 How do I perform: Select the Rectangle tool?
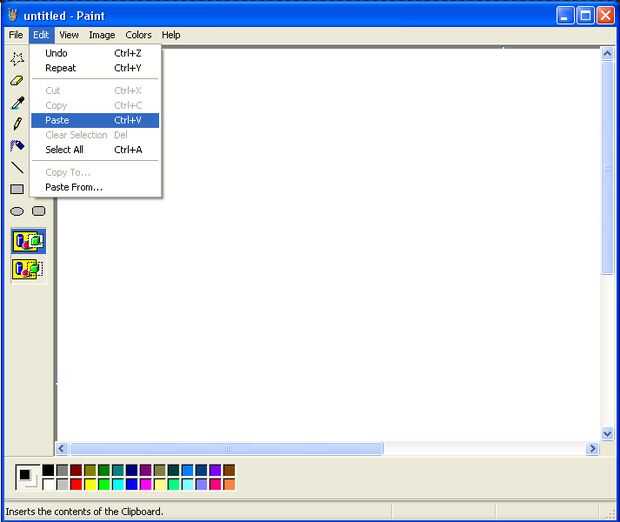click(x=17, y=189)
